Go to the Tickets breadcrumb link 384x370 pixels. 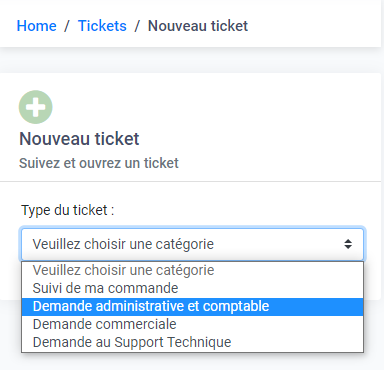(x=102, y=26)
